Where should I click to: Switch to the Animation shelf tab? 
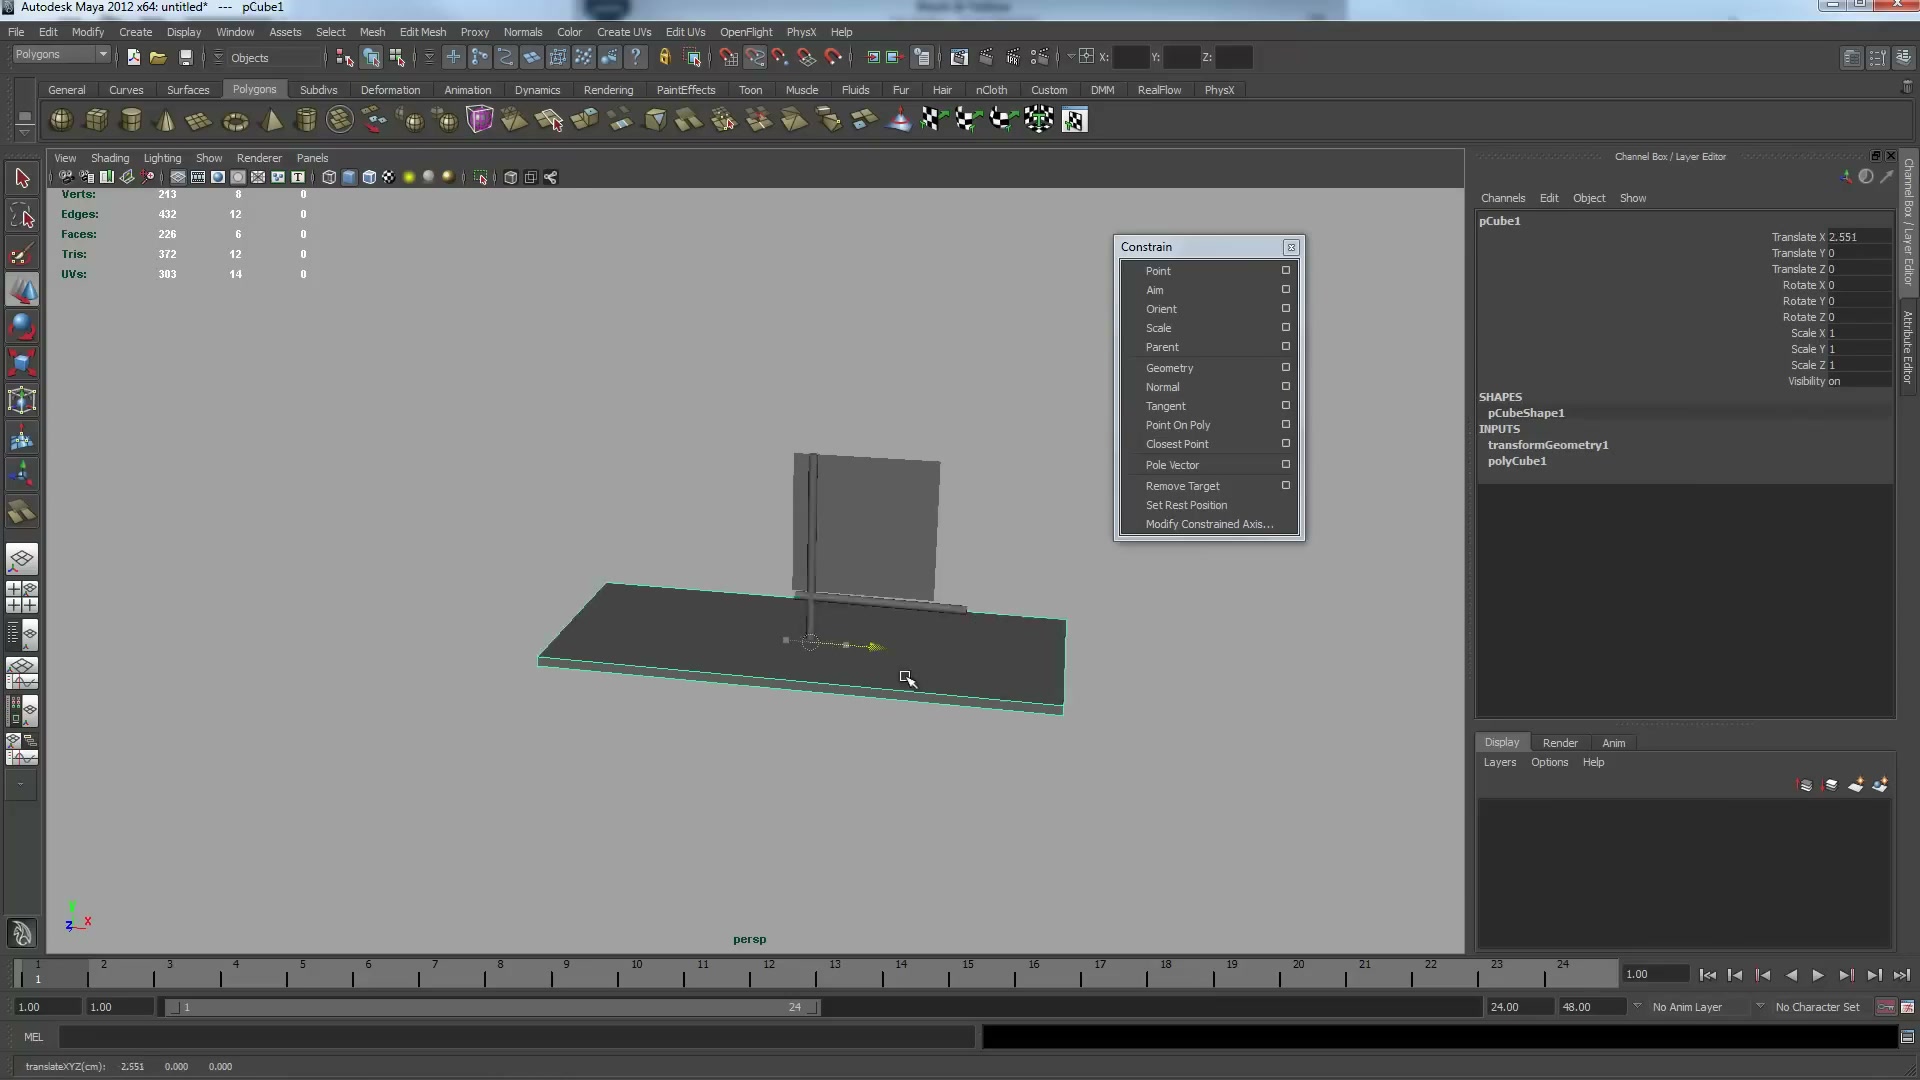[x=467, y=90]
